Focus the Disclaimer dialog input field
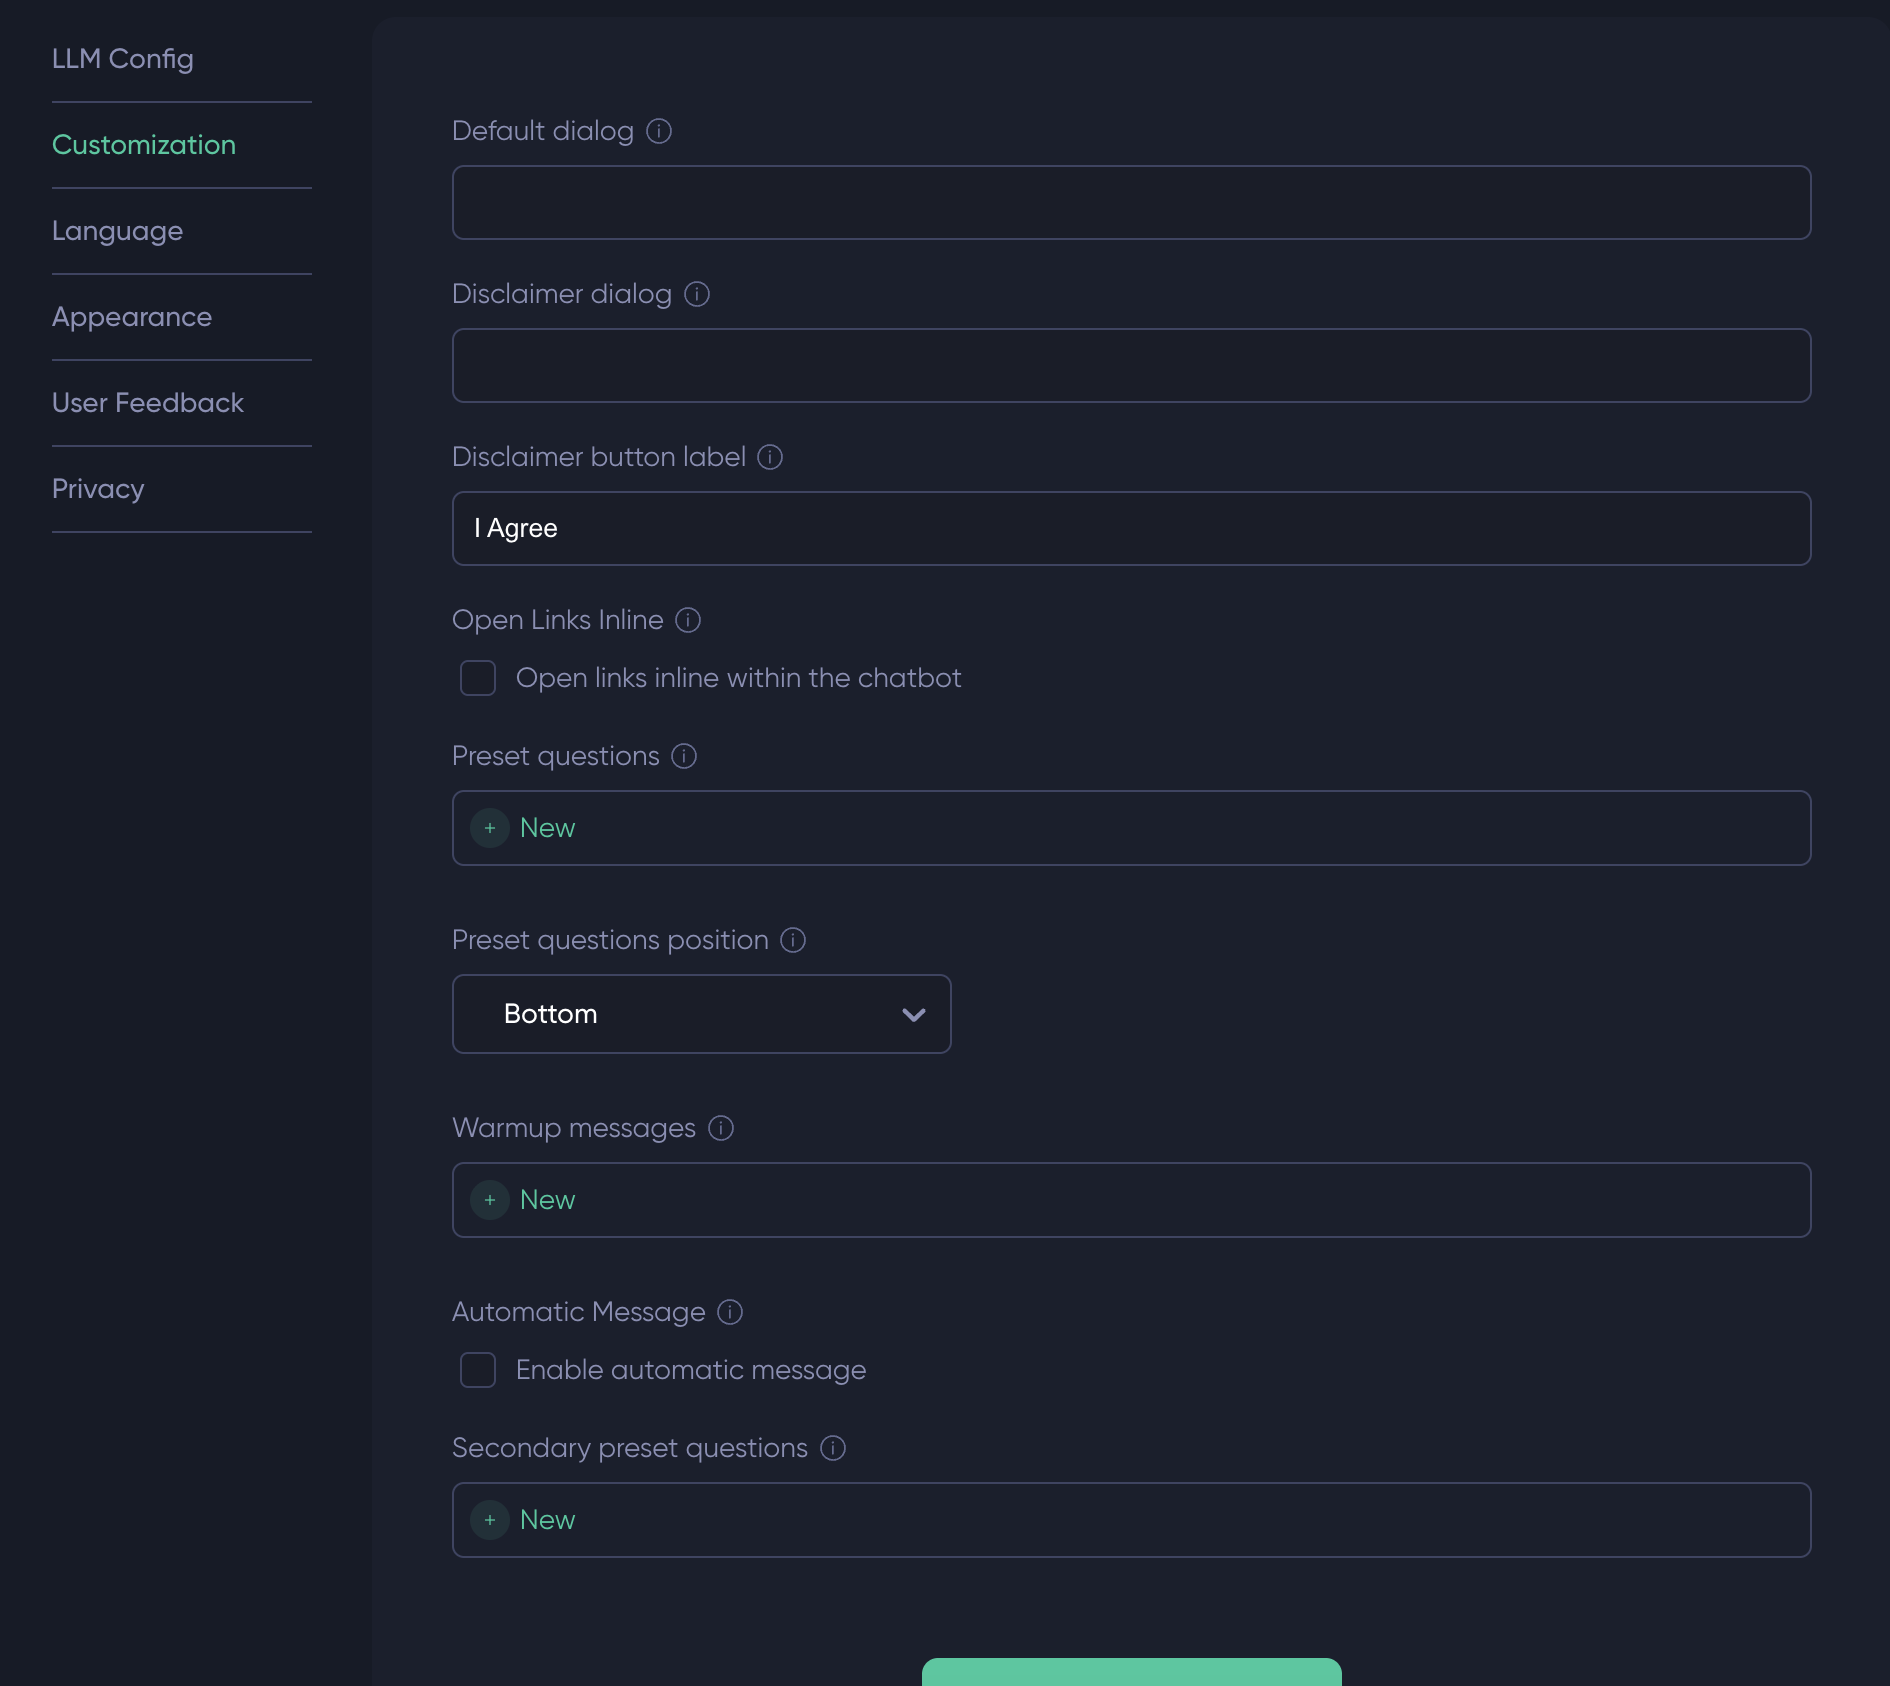The width and height of the screenshot is (1890, 1686). point(1131,365)
